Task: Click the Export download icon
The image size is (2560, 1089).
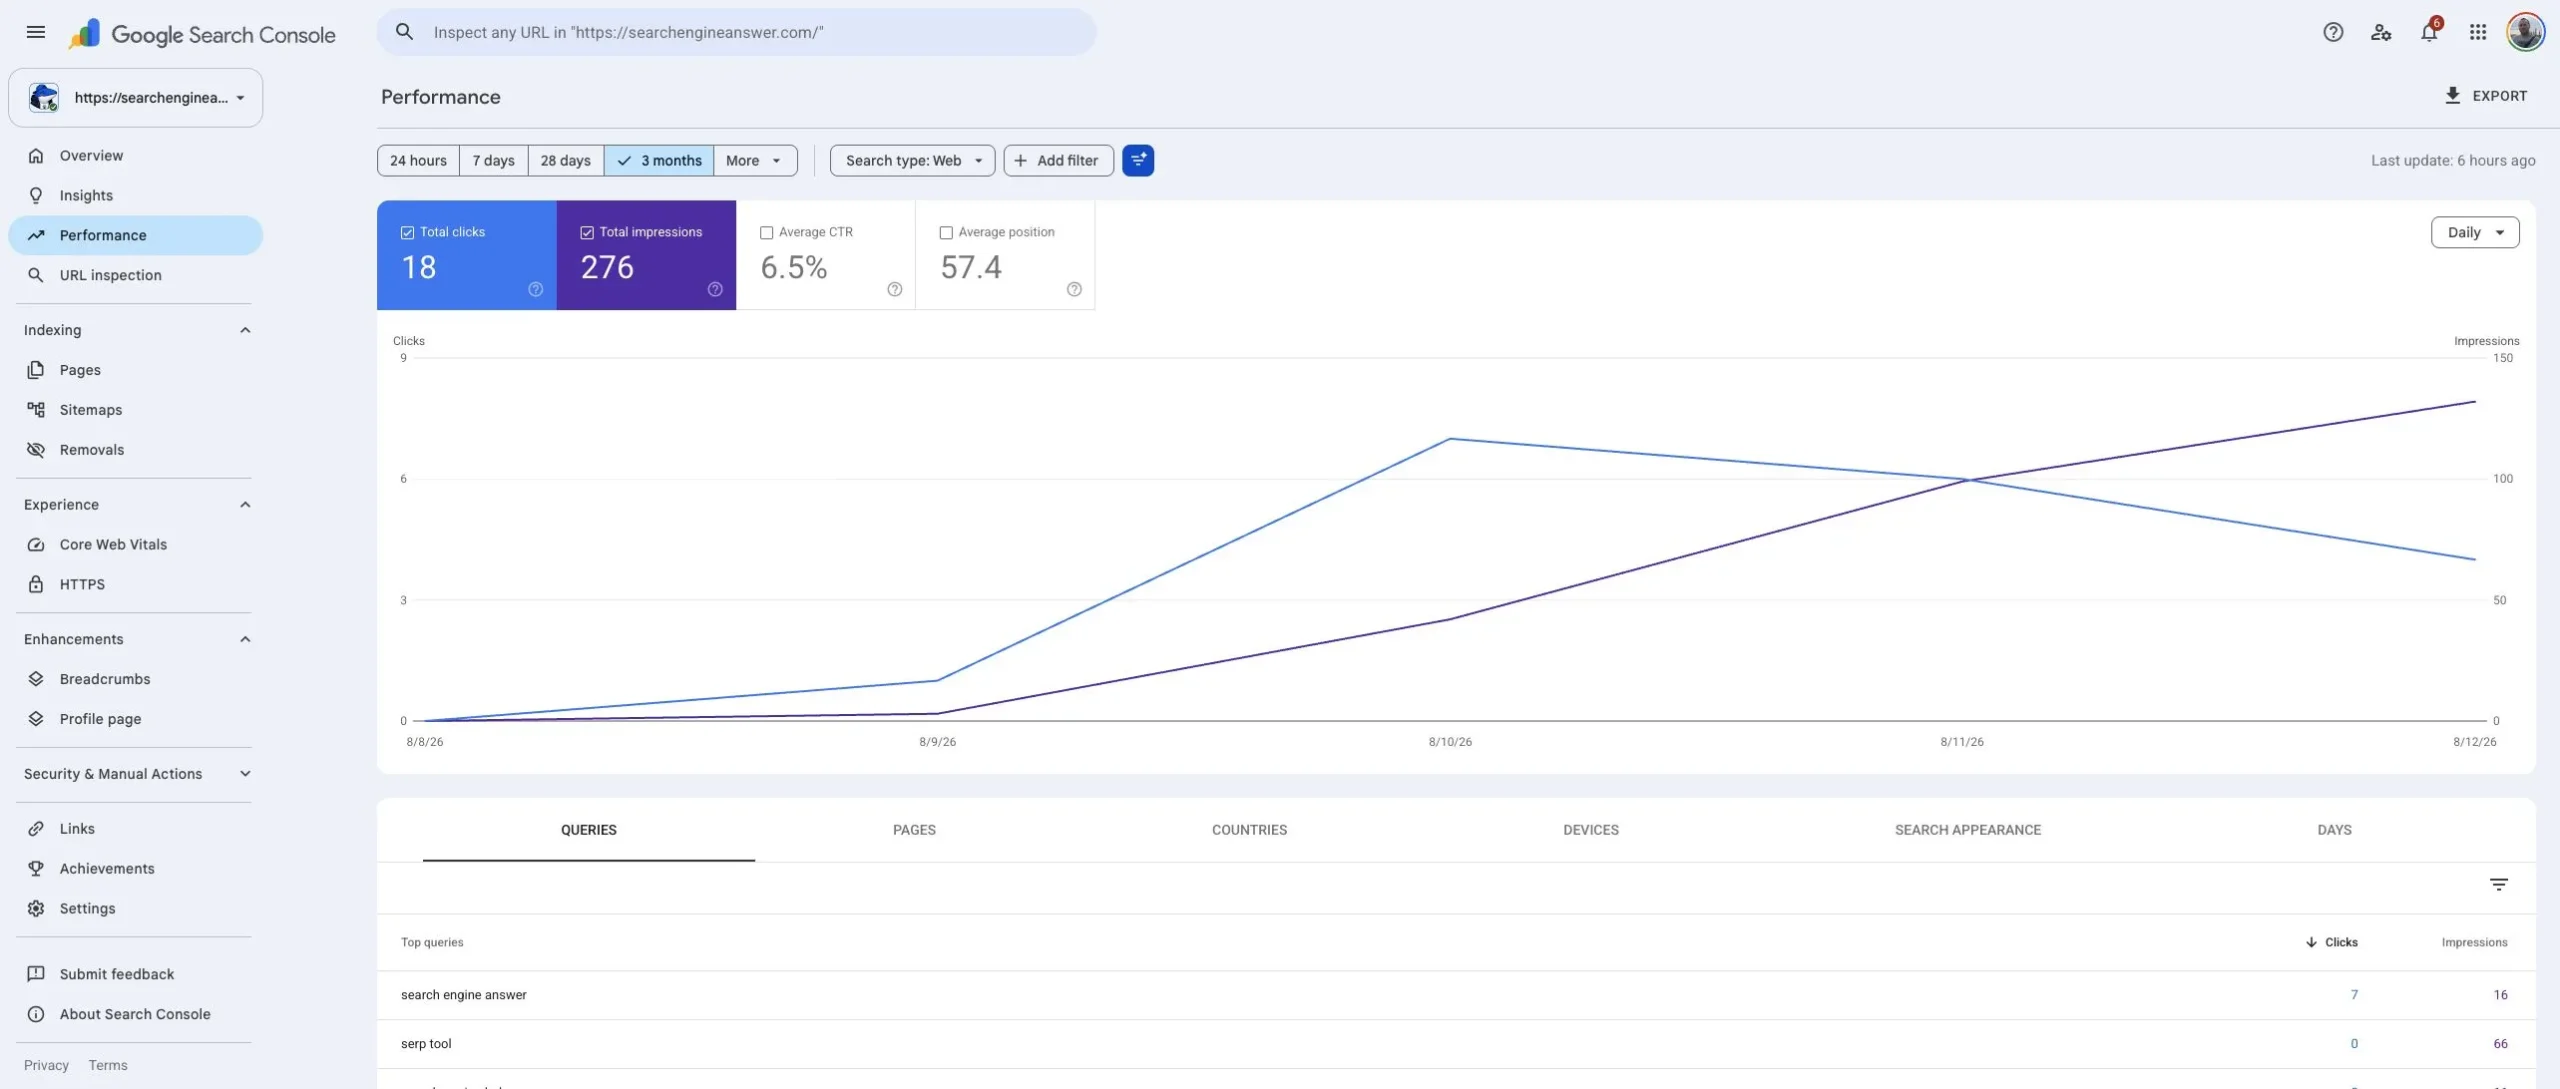Action: (x=2452, y=96)
